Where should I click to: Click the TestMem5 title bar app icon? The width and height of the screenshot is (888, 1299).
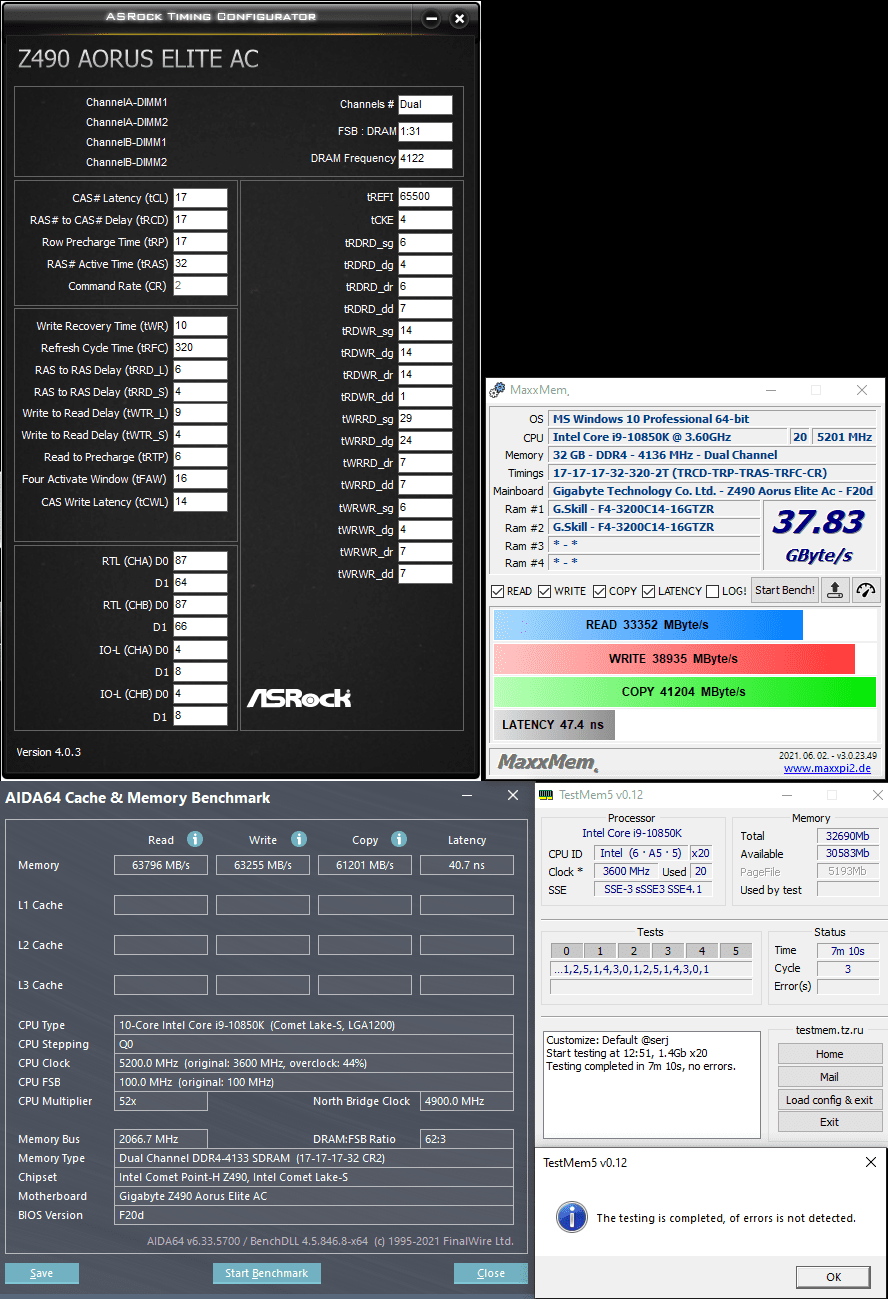[x=546, y=795]
